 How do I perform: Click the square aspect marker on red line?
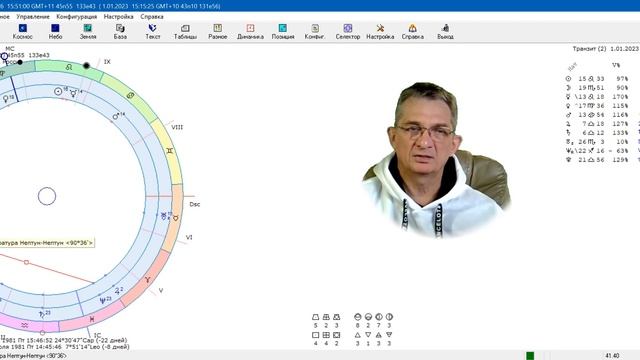[26, 262]
